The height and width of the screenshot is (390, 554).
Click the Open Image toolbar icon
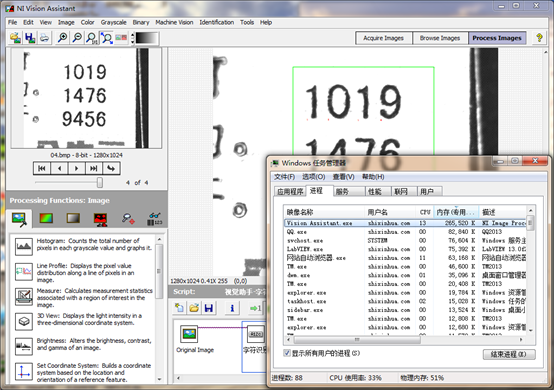(x=15, y=38)
